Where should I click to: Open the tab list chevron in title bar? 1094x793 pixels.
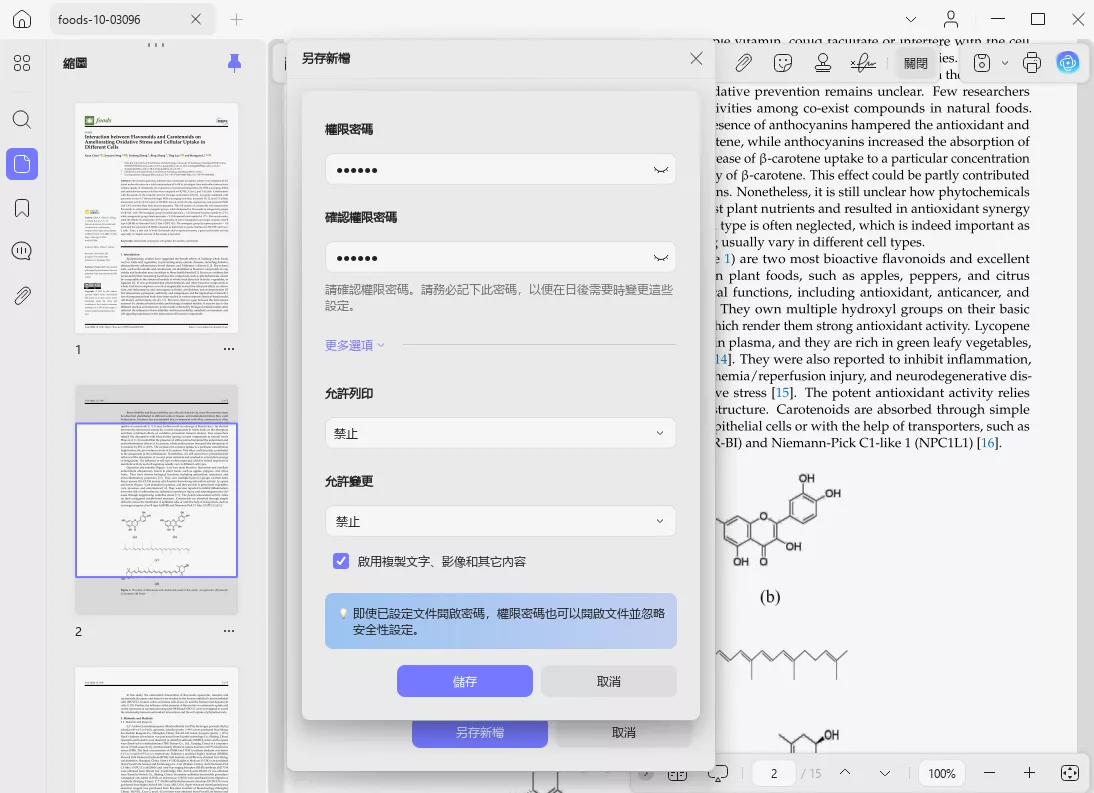[x=911, y=20]
